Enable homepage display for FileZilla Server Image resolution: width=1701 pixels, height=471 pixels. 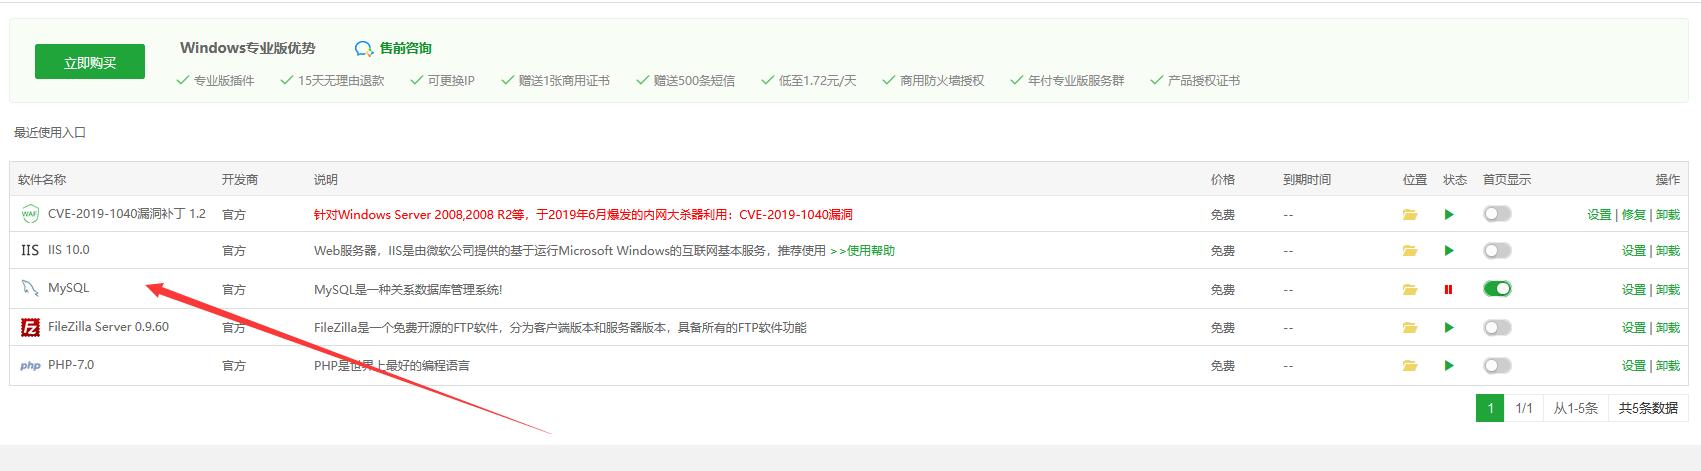point(1497,327)
